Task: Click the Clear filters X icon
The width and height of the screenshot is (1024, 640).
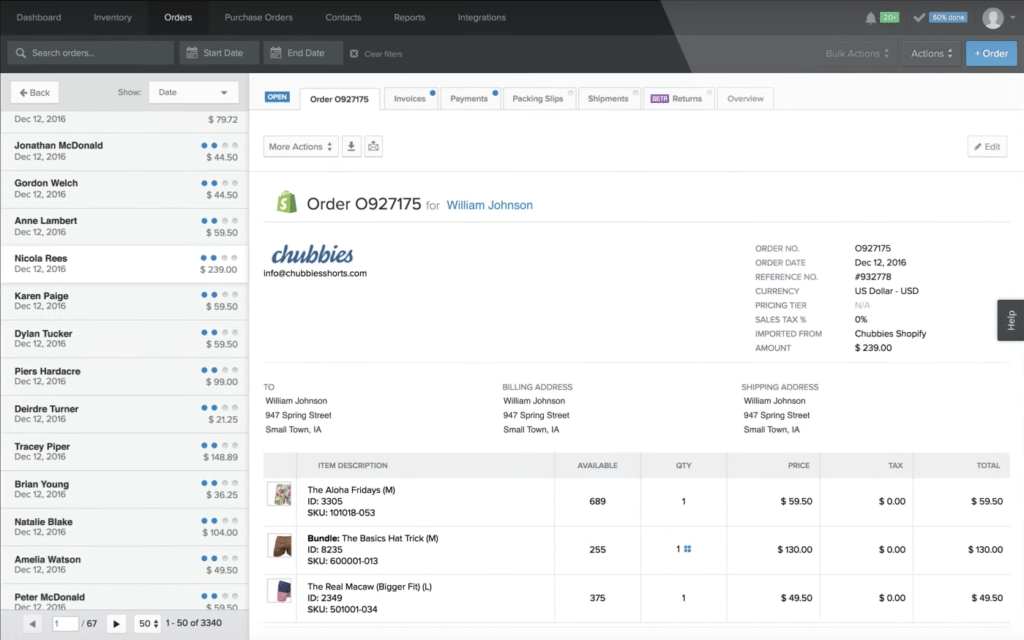Action: 354,54
